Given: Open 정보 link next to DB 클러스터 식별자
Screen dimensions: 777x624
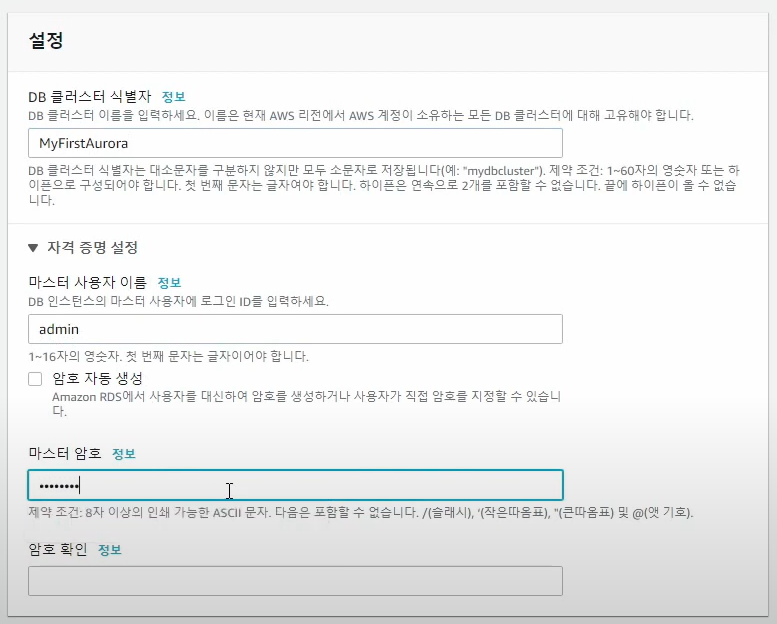Looking at the screenshot, I should [173, 97].
